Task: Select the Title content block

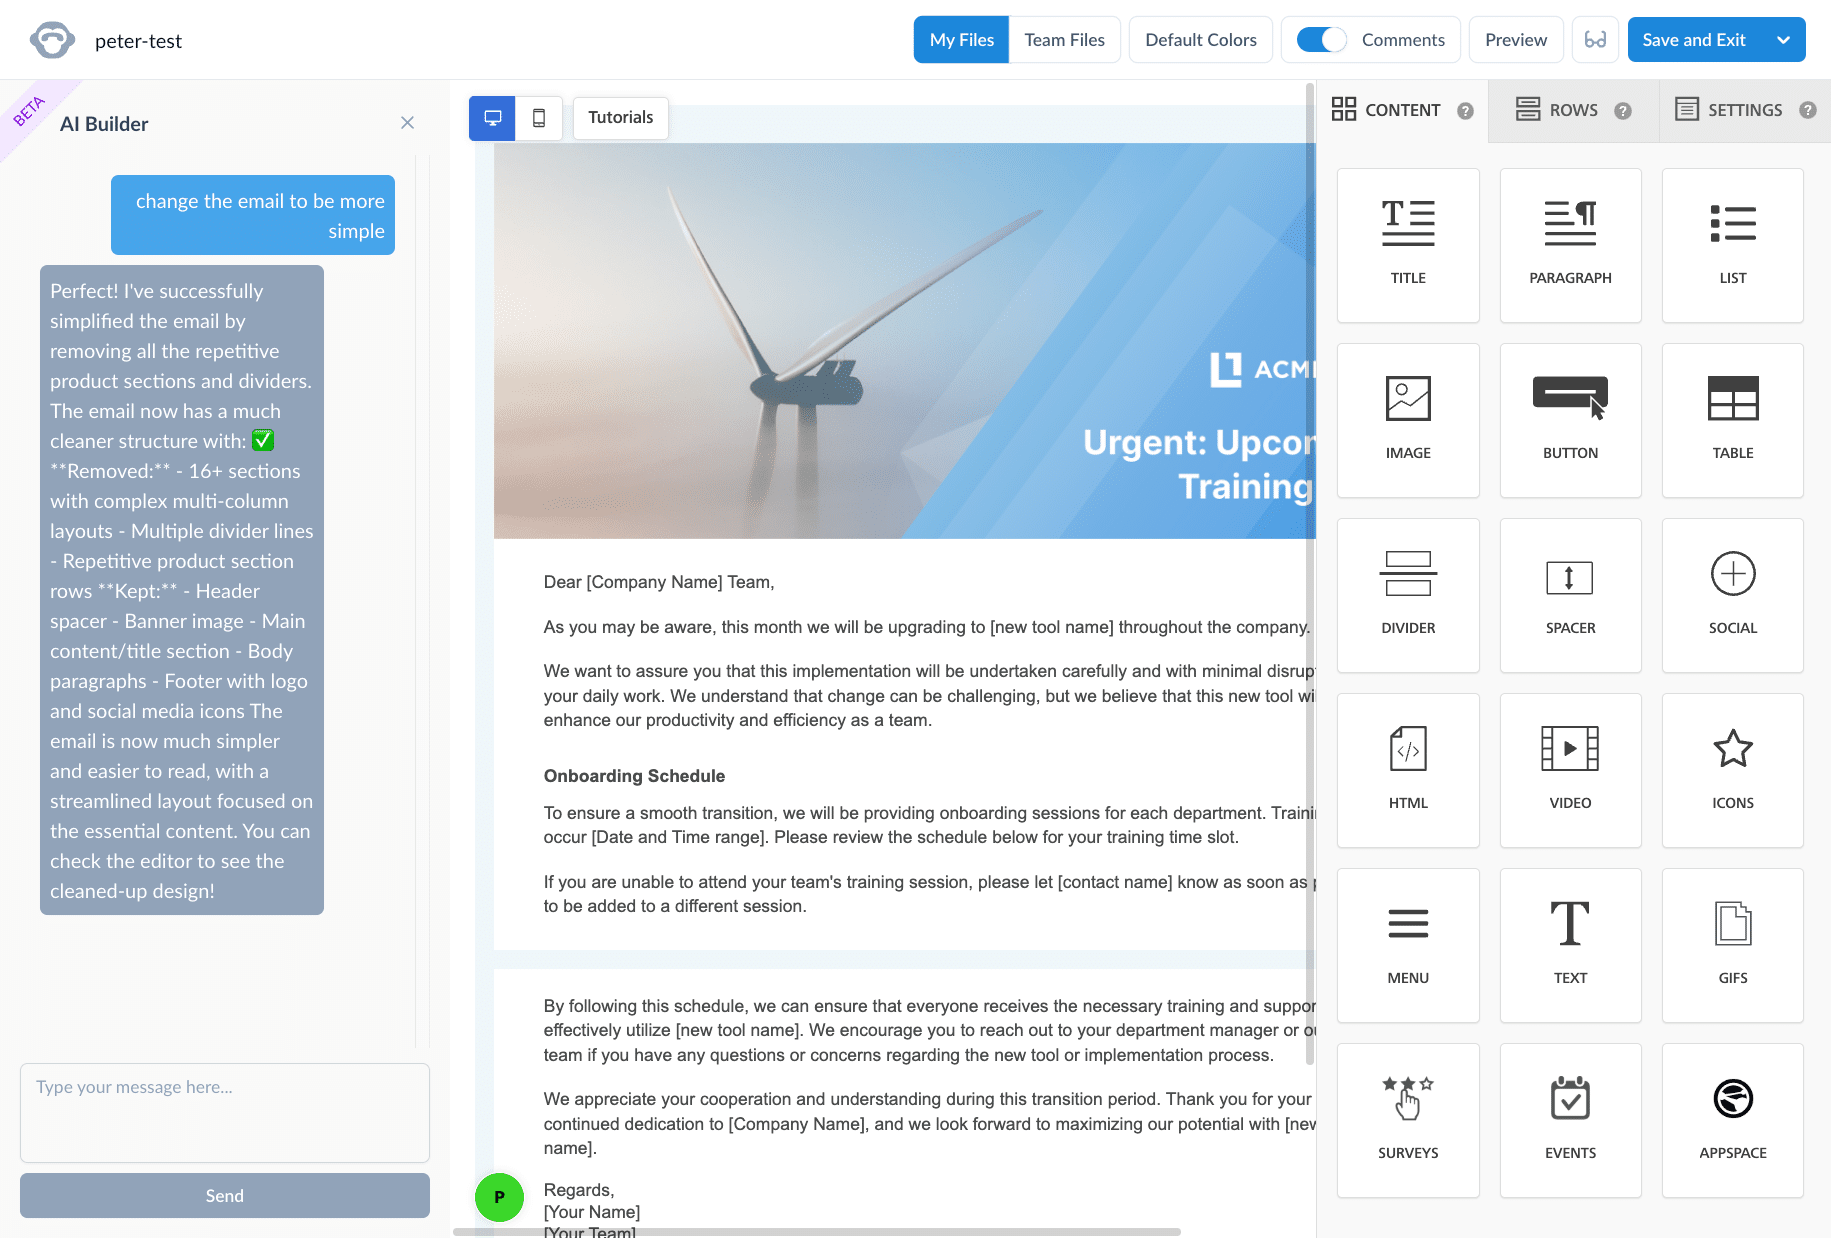Action: coord(1407,245)
